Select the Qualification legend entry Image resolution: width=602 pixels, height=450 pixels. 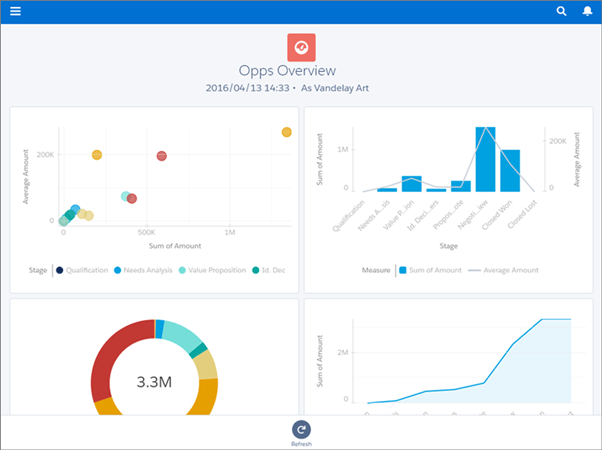click(82, 270)
